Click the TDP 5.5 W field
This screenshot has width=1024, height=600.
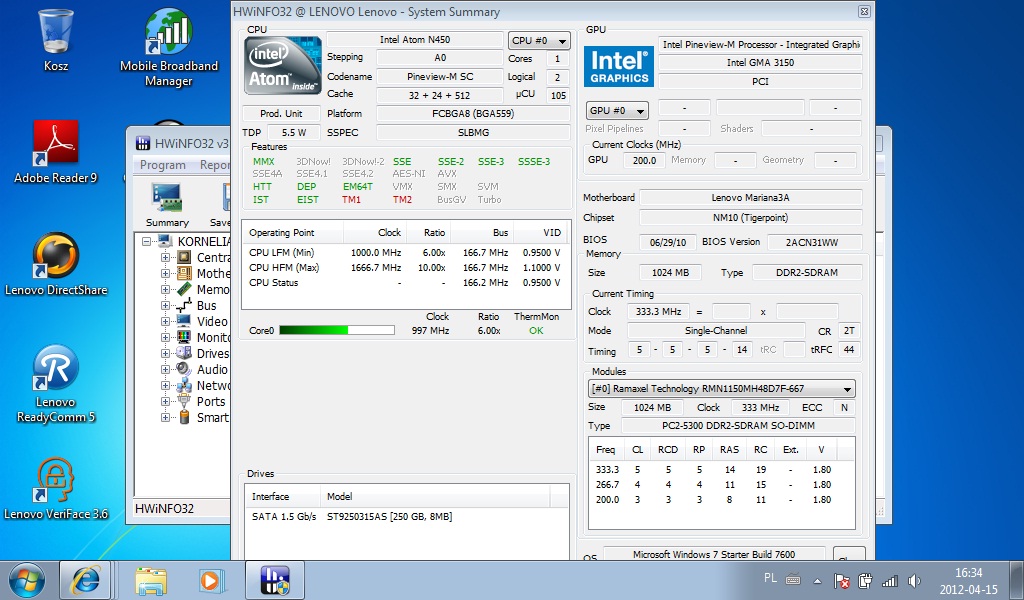coord(294,133)
